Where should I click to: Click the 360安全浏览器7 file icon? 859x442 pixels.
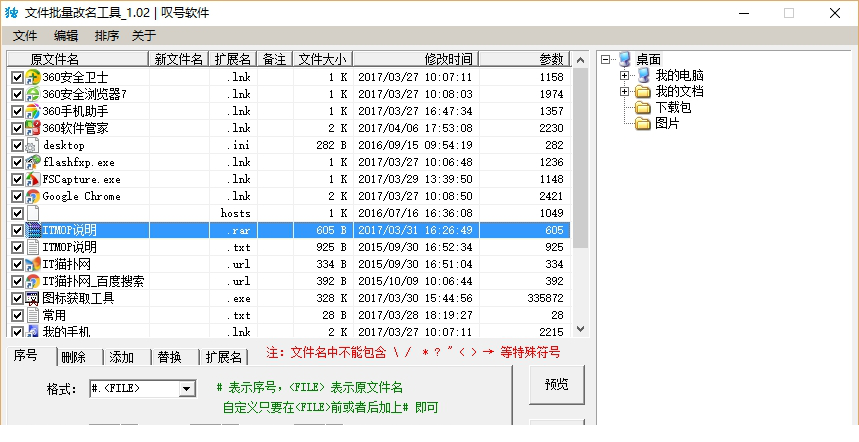[33, 94]
